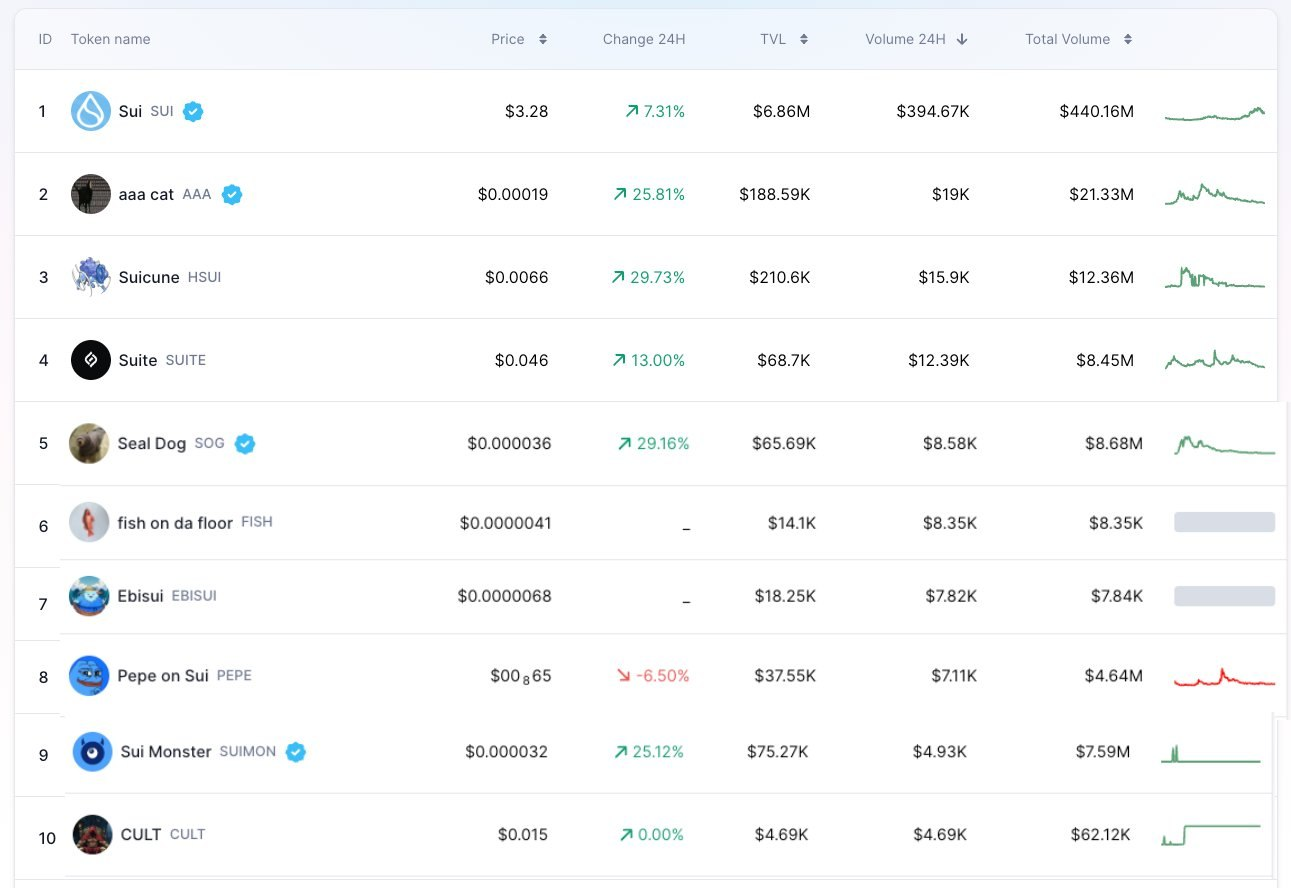1291x888 pixels.
Task: Click the $0.046 price cell
Action: (522, 360)
